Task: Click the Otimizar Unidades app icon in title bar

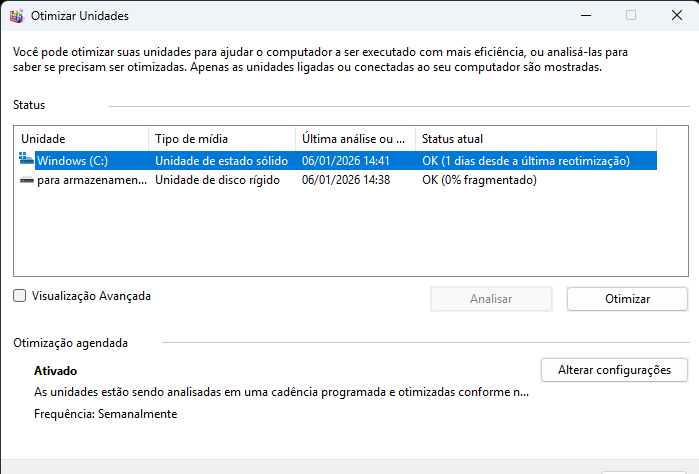Action: coord(17,16)
